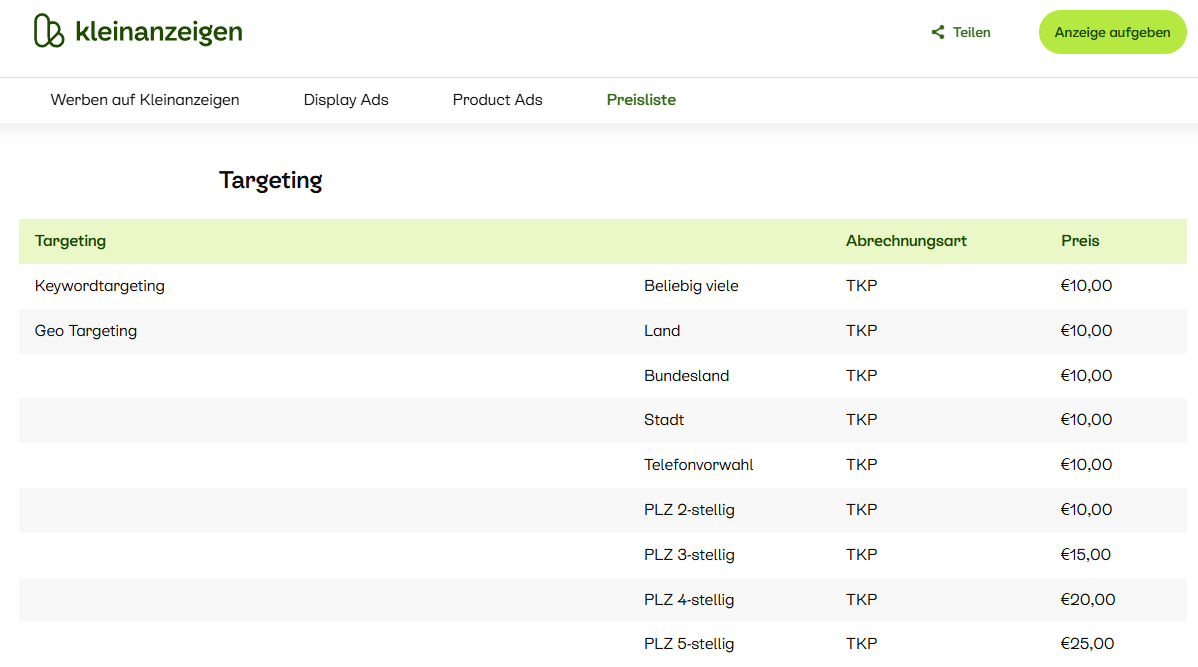Select the Geo Targeting row label
This screenshot has height=667, width=1198.
pos(86,331)
